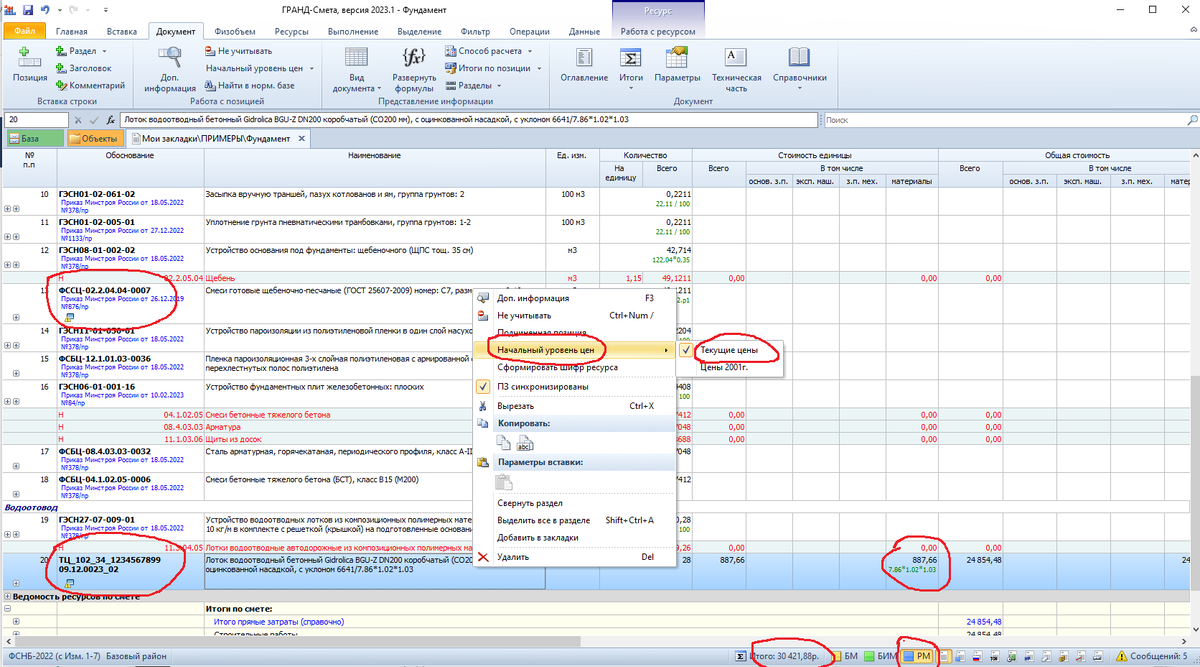
Task: Click in the formula bar text field
Action: 467,119
